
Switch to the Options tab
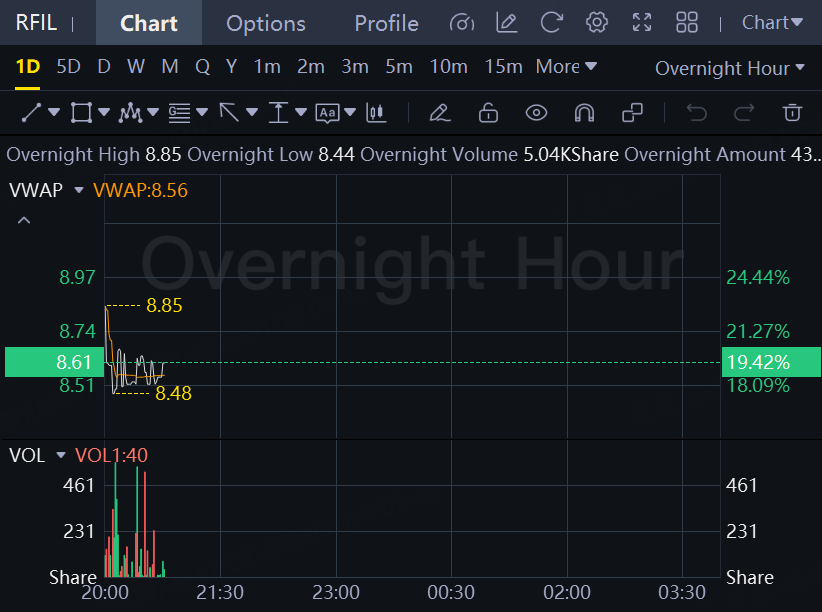pos(266,23)
